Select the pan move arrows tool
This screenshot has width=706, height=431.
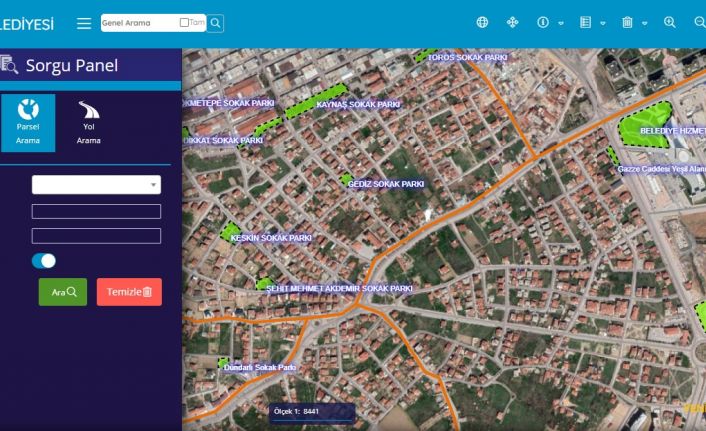[513, 22]
